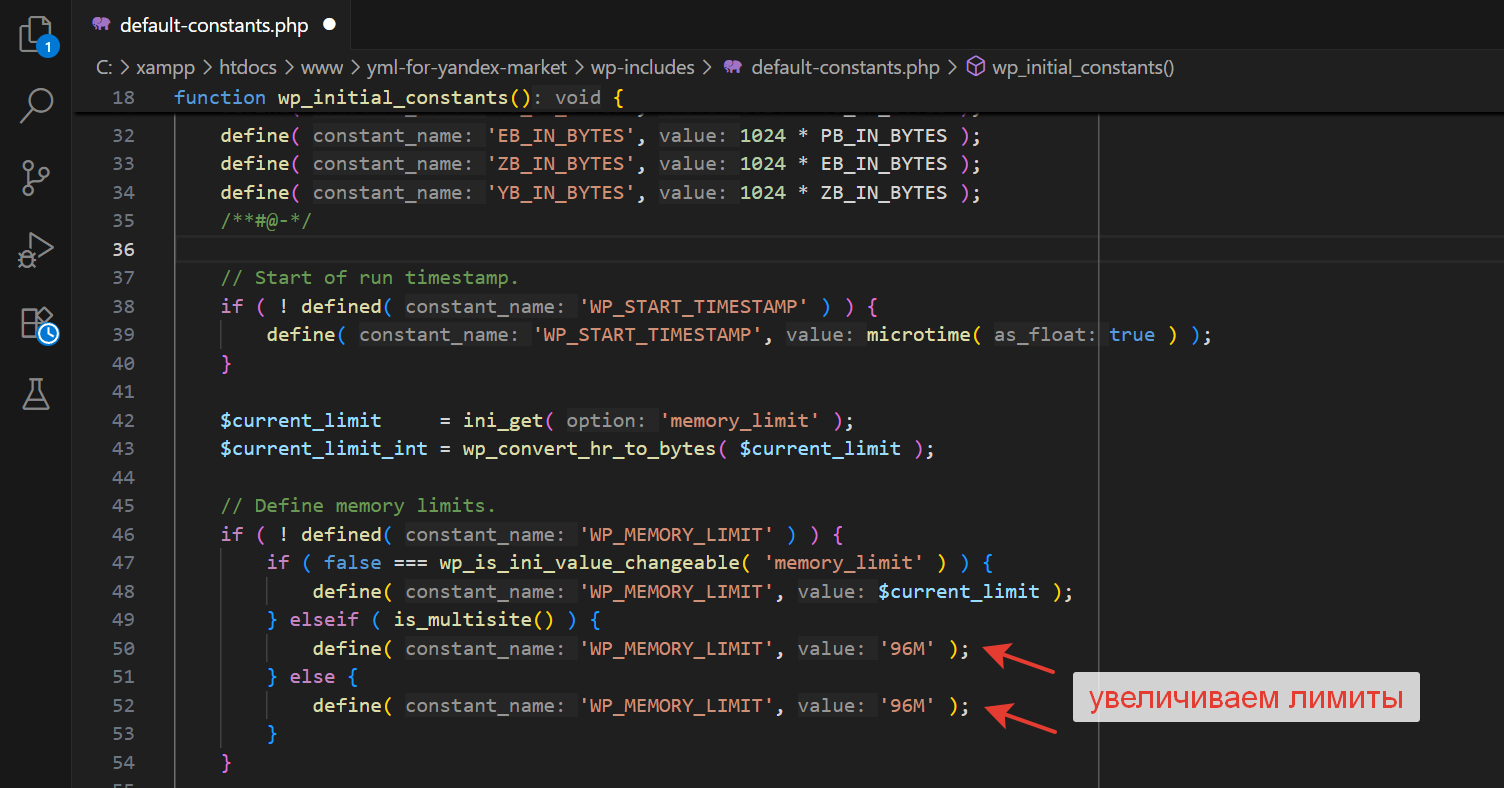Click line number 46 in the gutter
Image resolution: width=1504 pixels, height=788 pixels.
point(123,534)
